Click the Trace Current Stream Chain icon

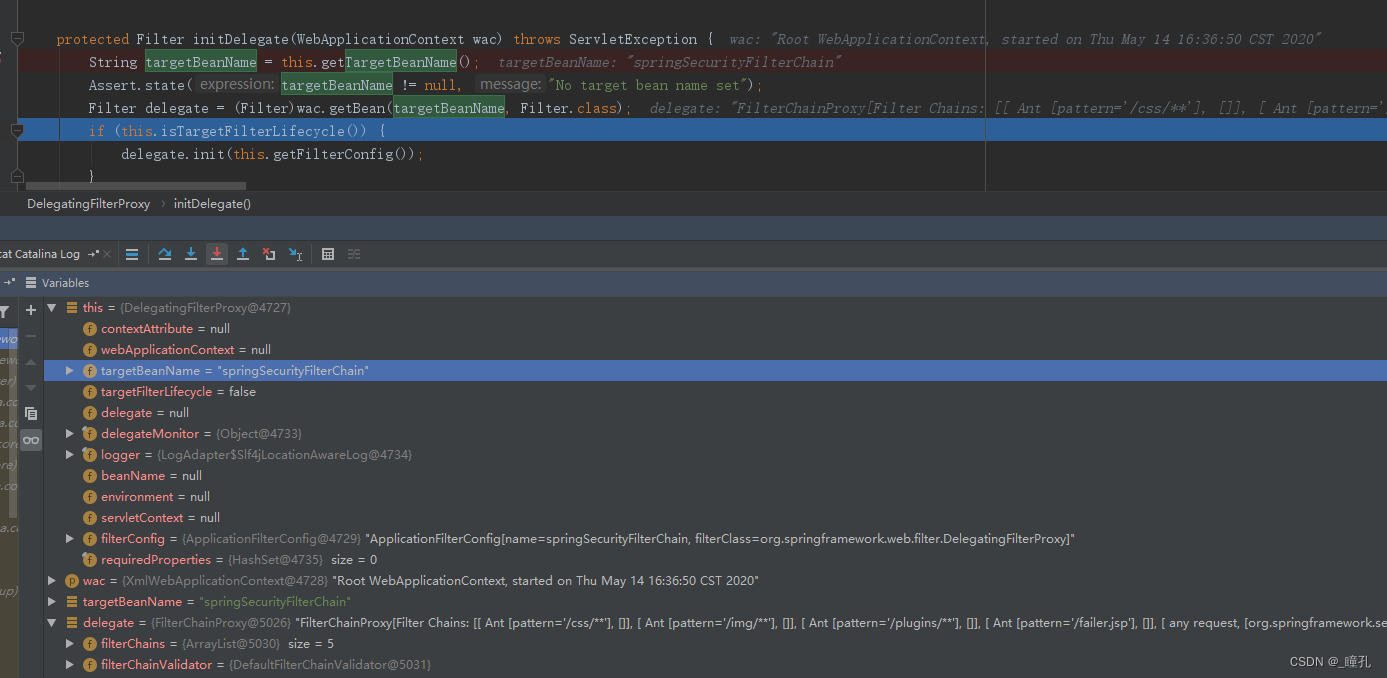pyautogui.click(x=354, y=254)
